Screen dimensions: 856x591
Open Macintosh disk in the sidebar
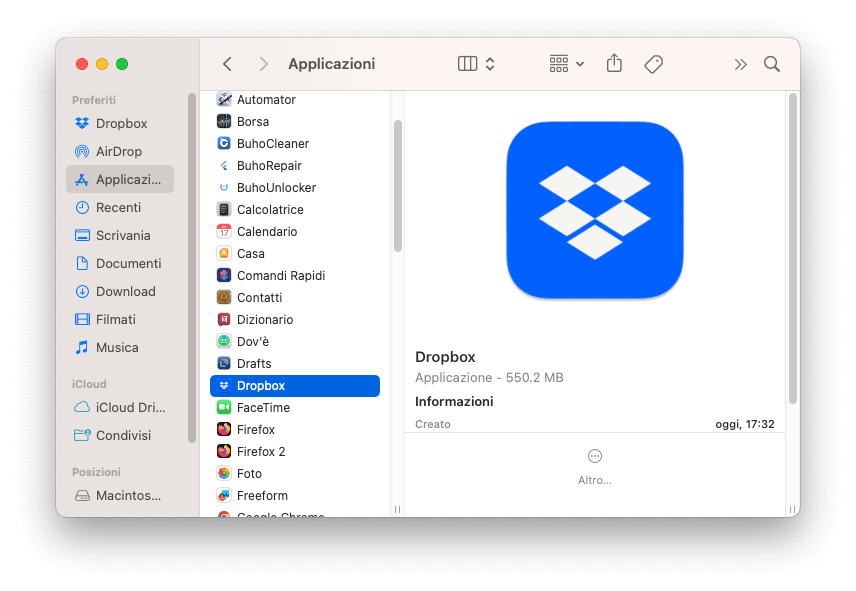[x=120, y=496]
